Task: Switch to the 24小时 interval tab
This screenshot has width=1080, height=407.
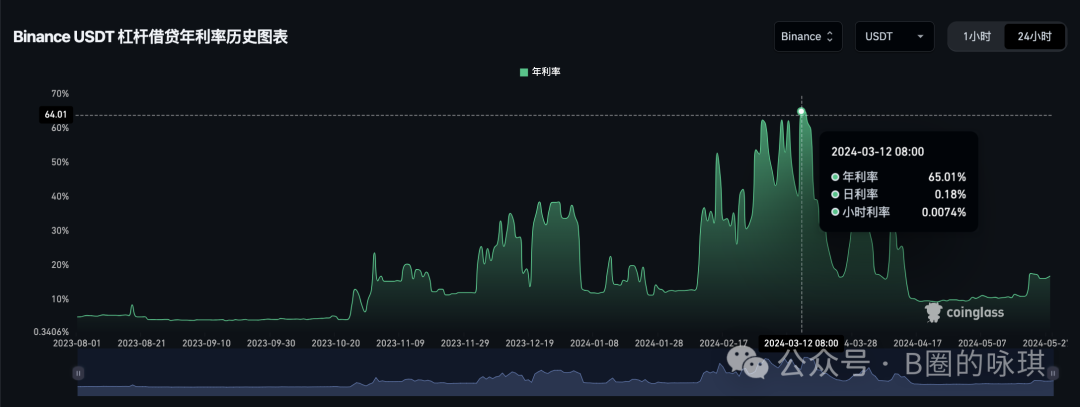Action: click(1035, 36)
